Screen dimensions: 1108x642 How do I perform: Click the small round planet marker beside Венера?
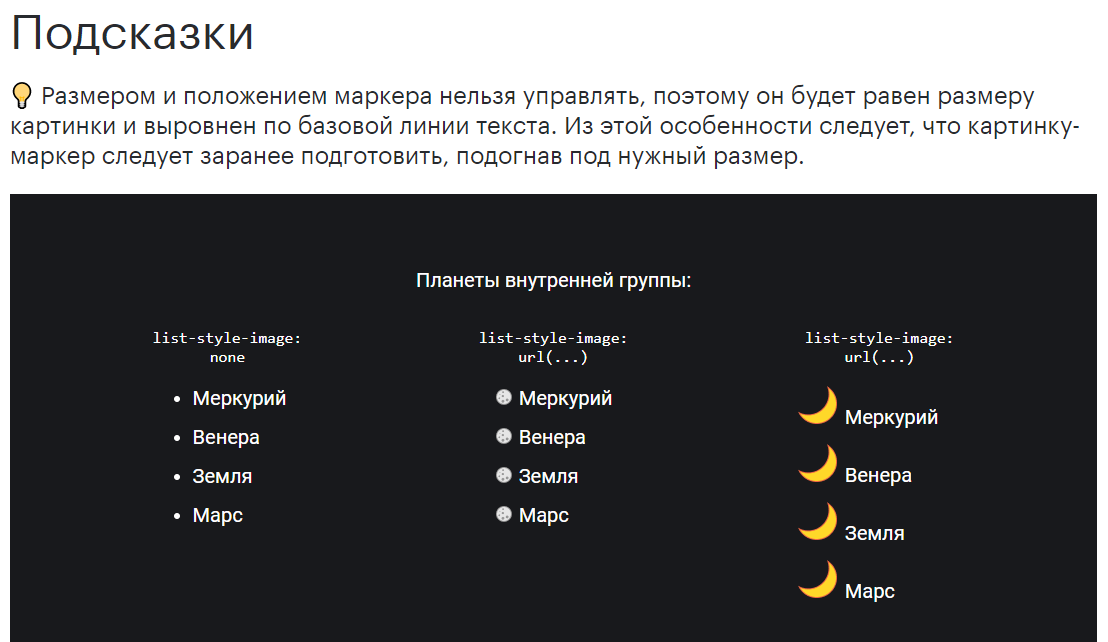(503, 436)
